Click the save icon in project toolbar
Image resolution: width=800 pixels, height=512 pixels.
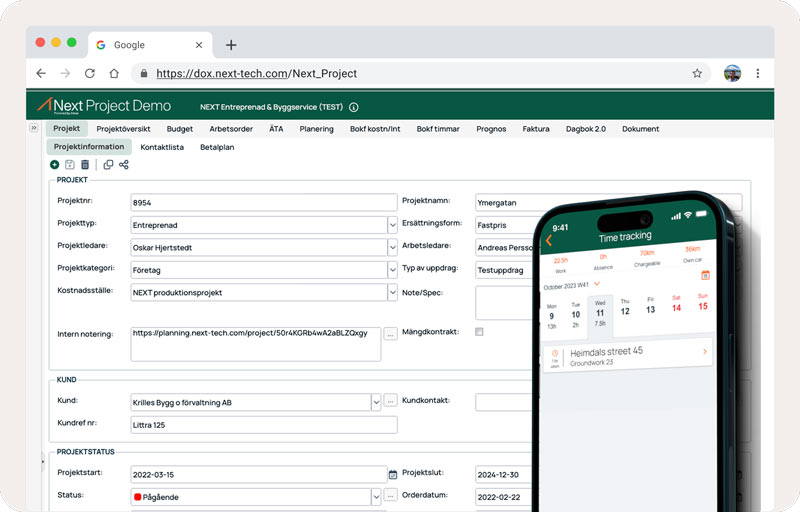point(70,165)
